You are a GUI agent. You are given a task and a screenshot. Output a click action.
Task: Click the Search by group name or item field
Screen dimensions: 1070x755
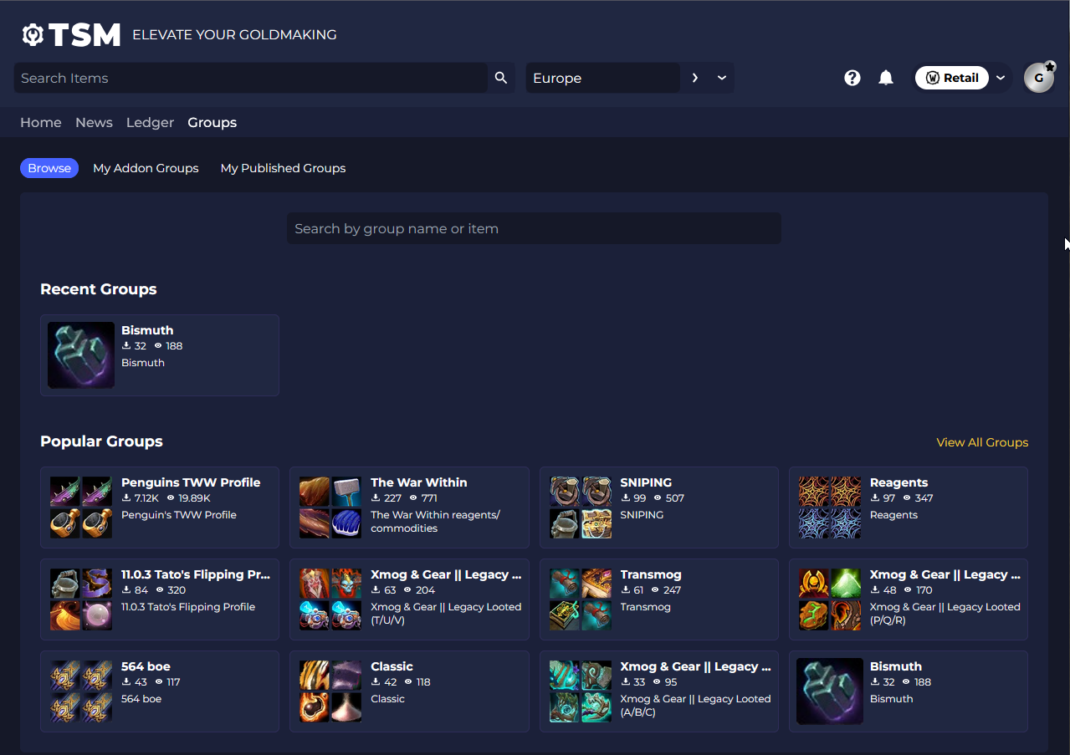tap(534, 228)
